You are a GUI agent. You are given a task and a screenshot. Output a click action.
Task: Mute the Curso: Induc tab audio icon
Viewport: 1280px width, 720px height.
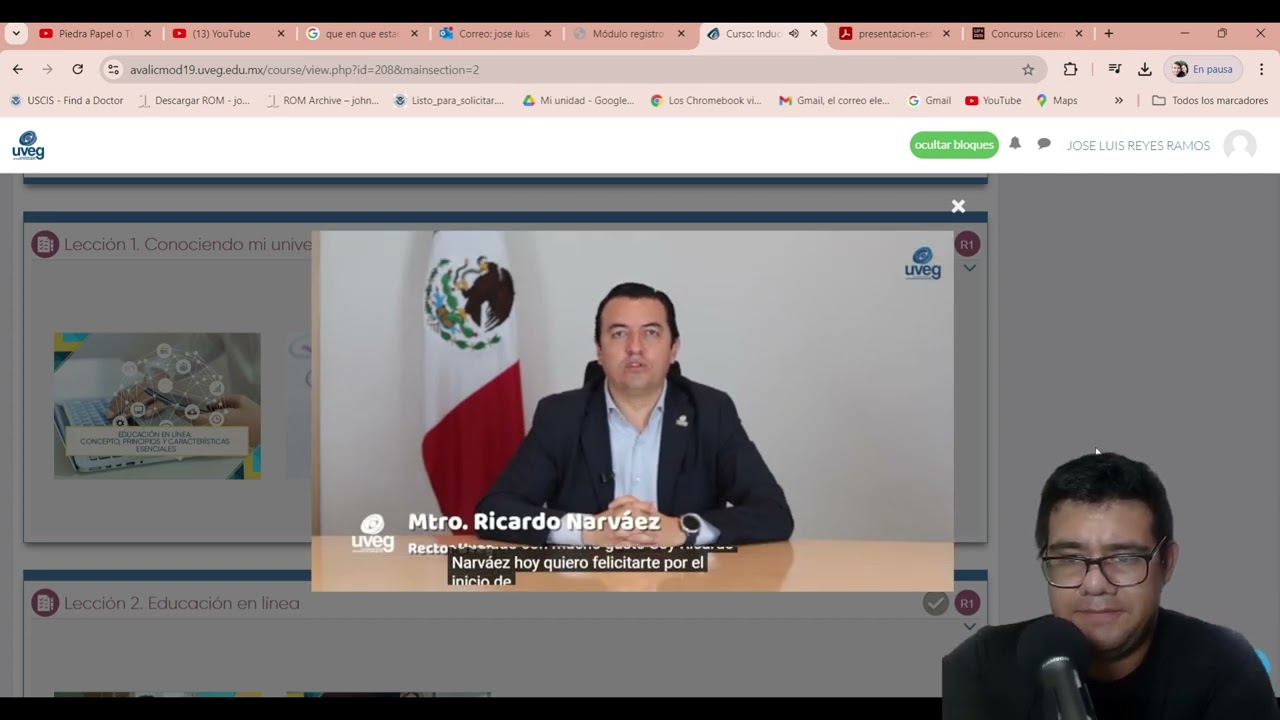(793, 33)
